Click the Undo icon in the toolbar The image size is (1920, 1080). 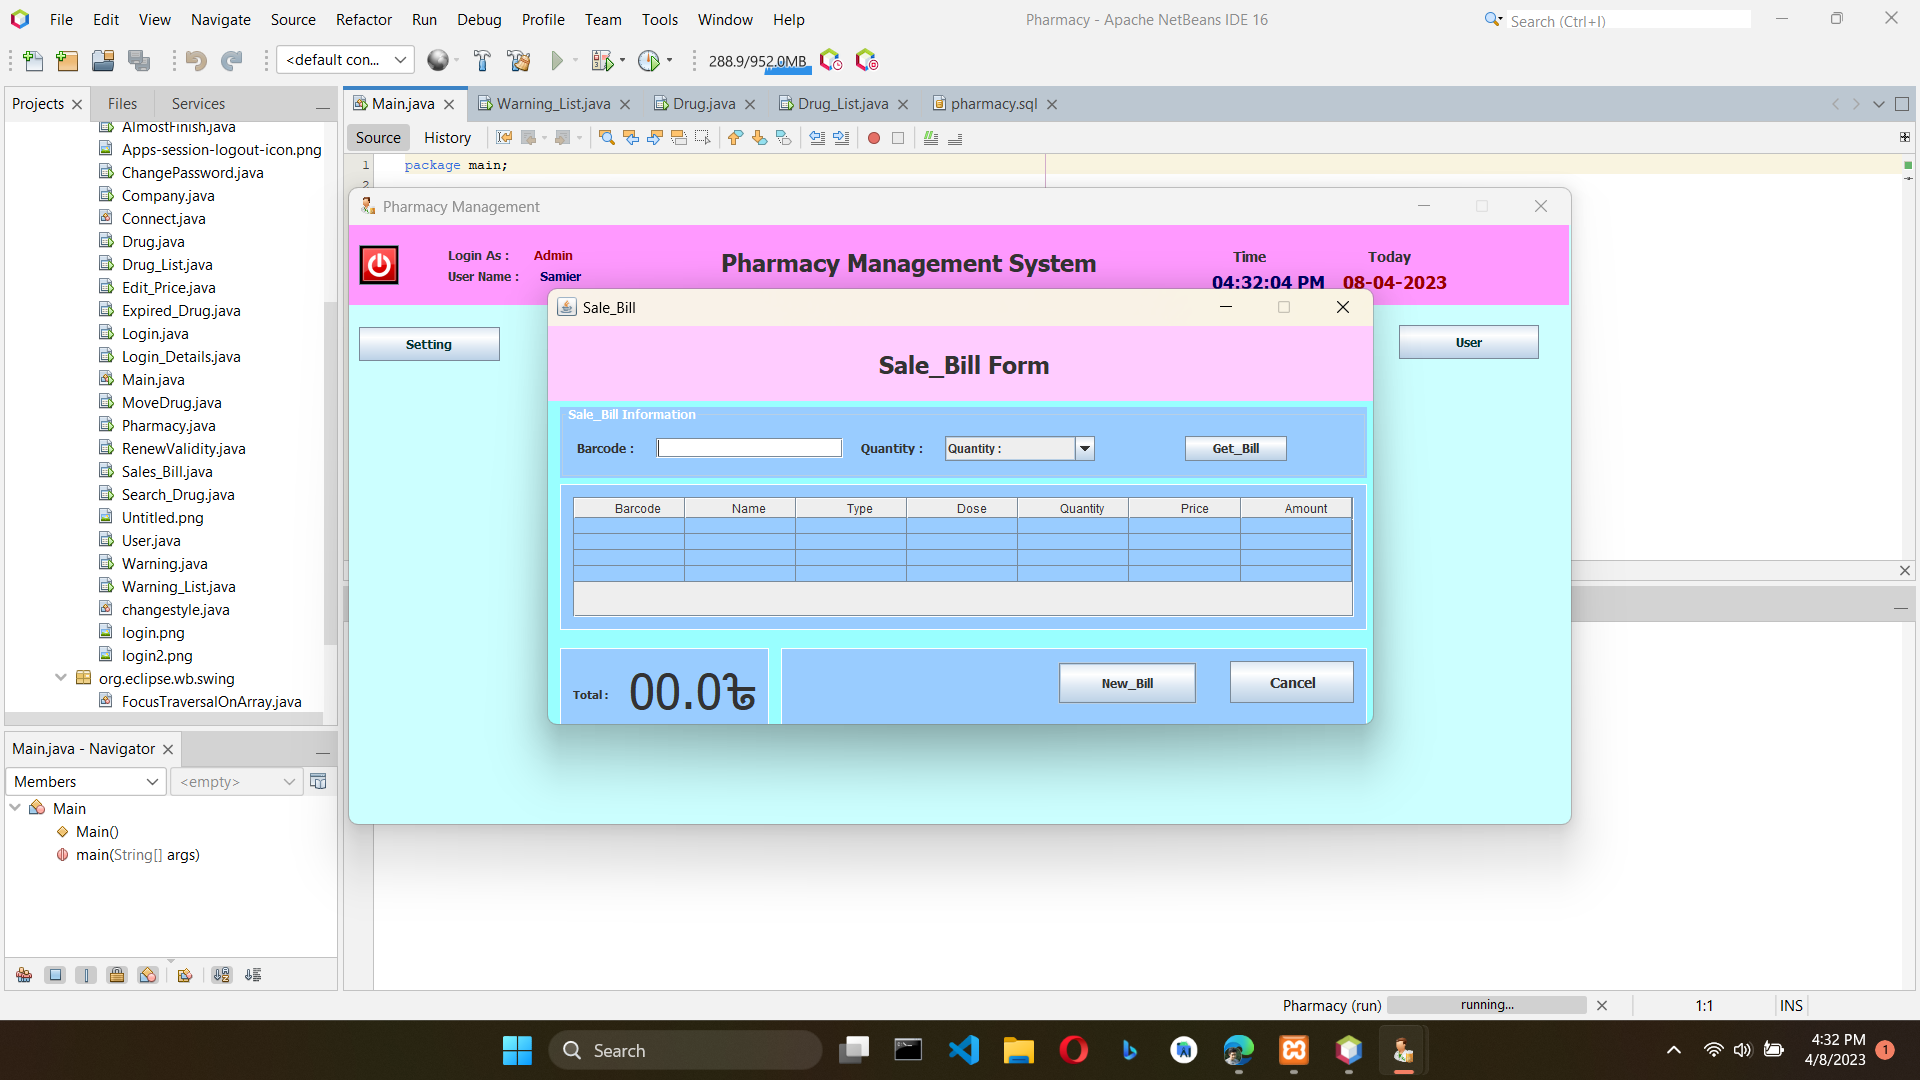click(196, 60)
